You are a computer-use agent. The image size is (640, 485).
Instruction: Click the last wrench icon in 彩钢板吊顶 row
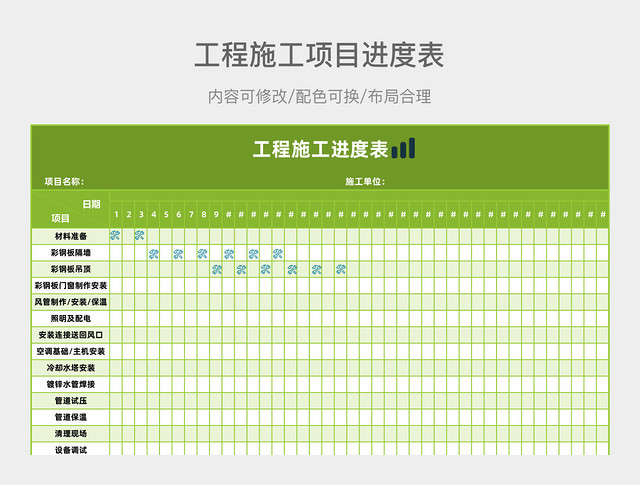pyautogui.click(x=341, y=269)
